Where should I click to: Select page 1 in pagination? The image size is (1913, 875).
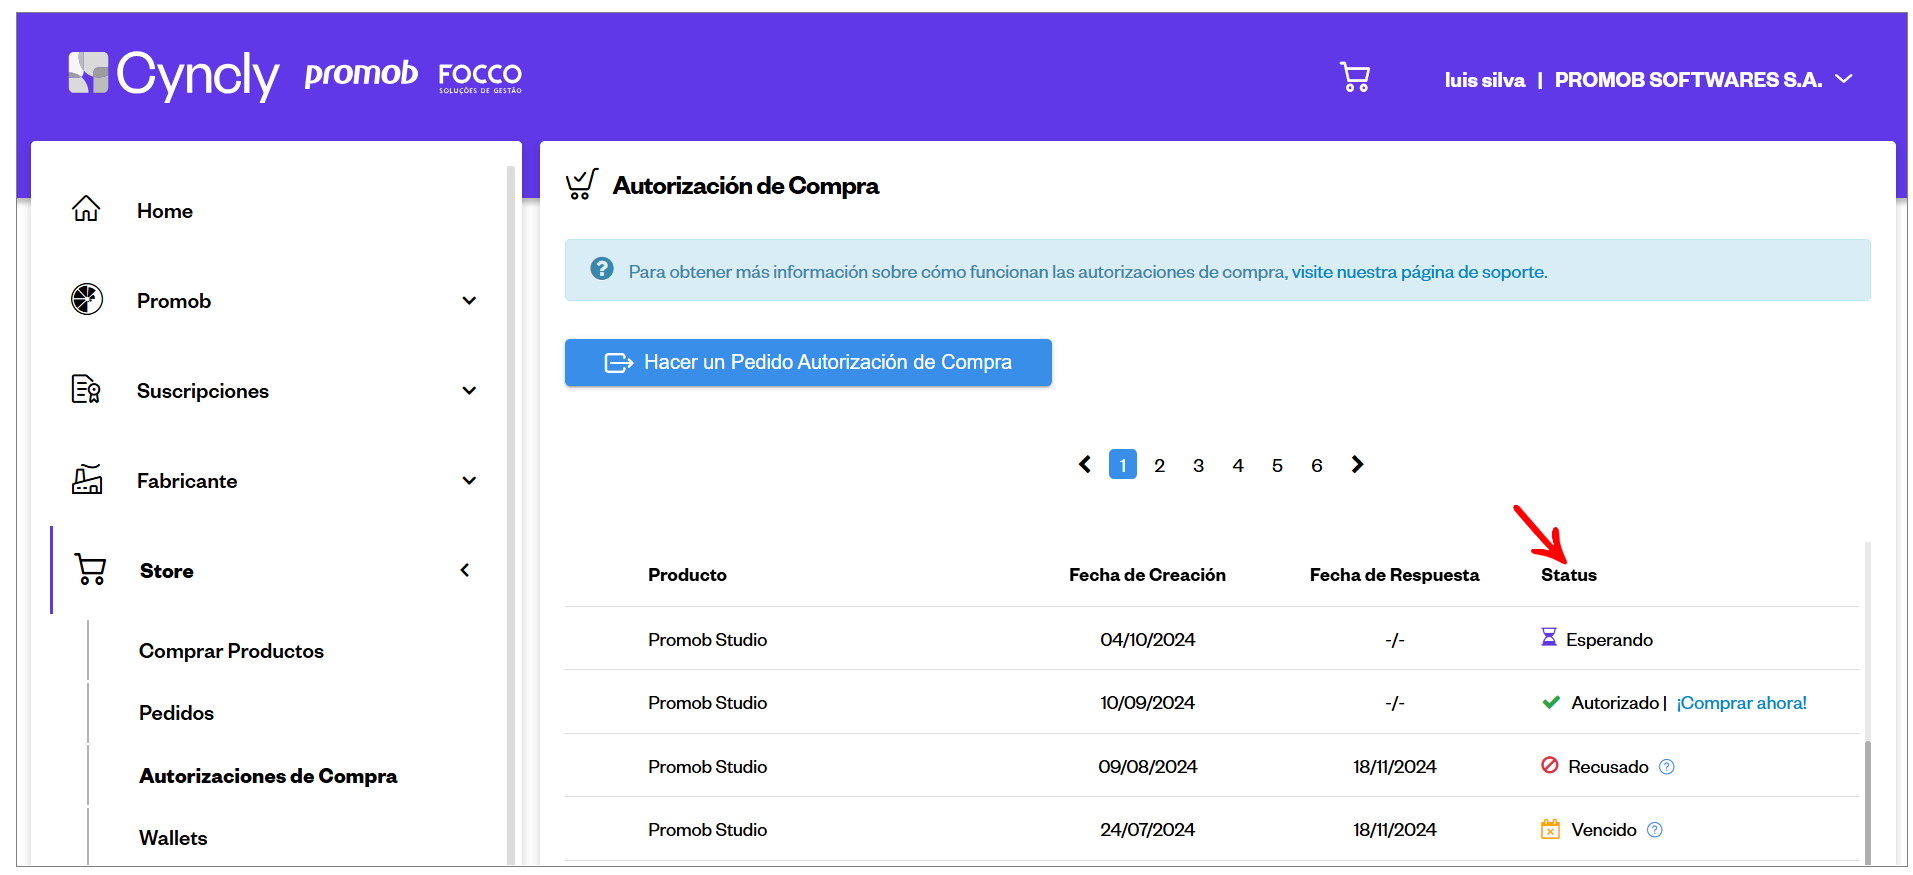1123,465
